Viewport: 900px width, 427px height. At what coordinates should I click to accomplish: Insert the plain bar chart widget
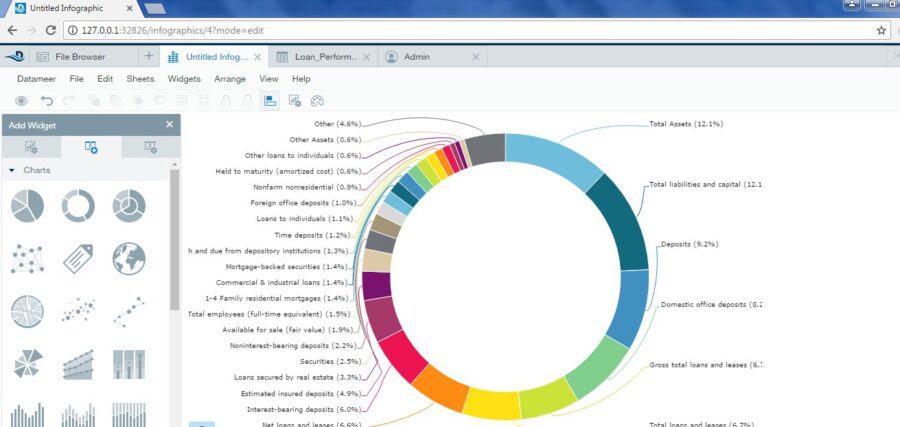pyautogui.click(x=27, y=414)
